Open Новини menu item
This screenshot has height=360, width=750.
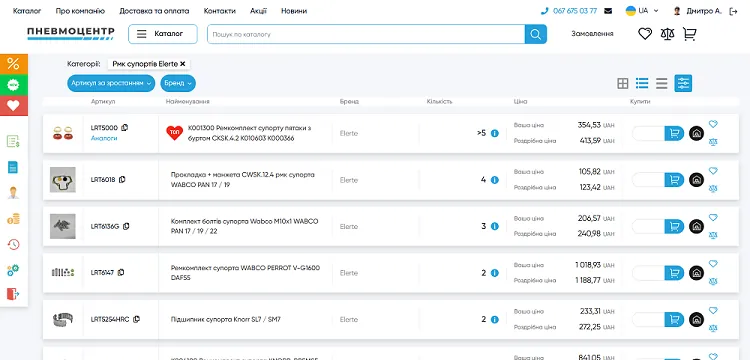[x=294, y=11]
